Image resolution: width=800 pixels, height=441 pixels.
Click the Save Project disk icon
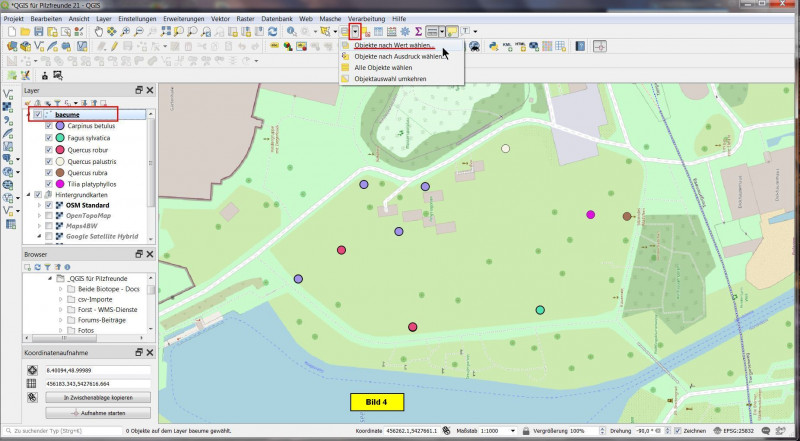tap(39, 32)
